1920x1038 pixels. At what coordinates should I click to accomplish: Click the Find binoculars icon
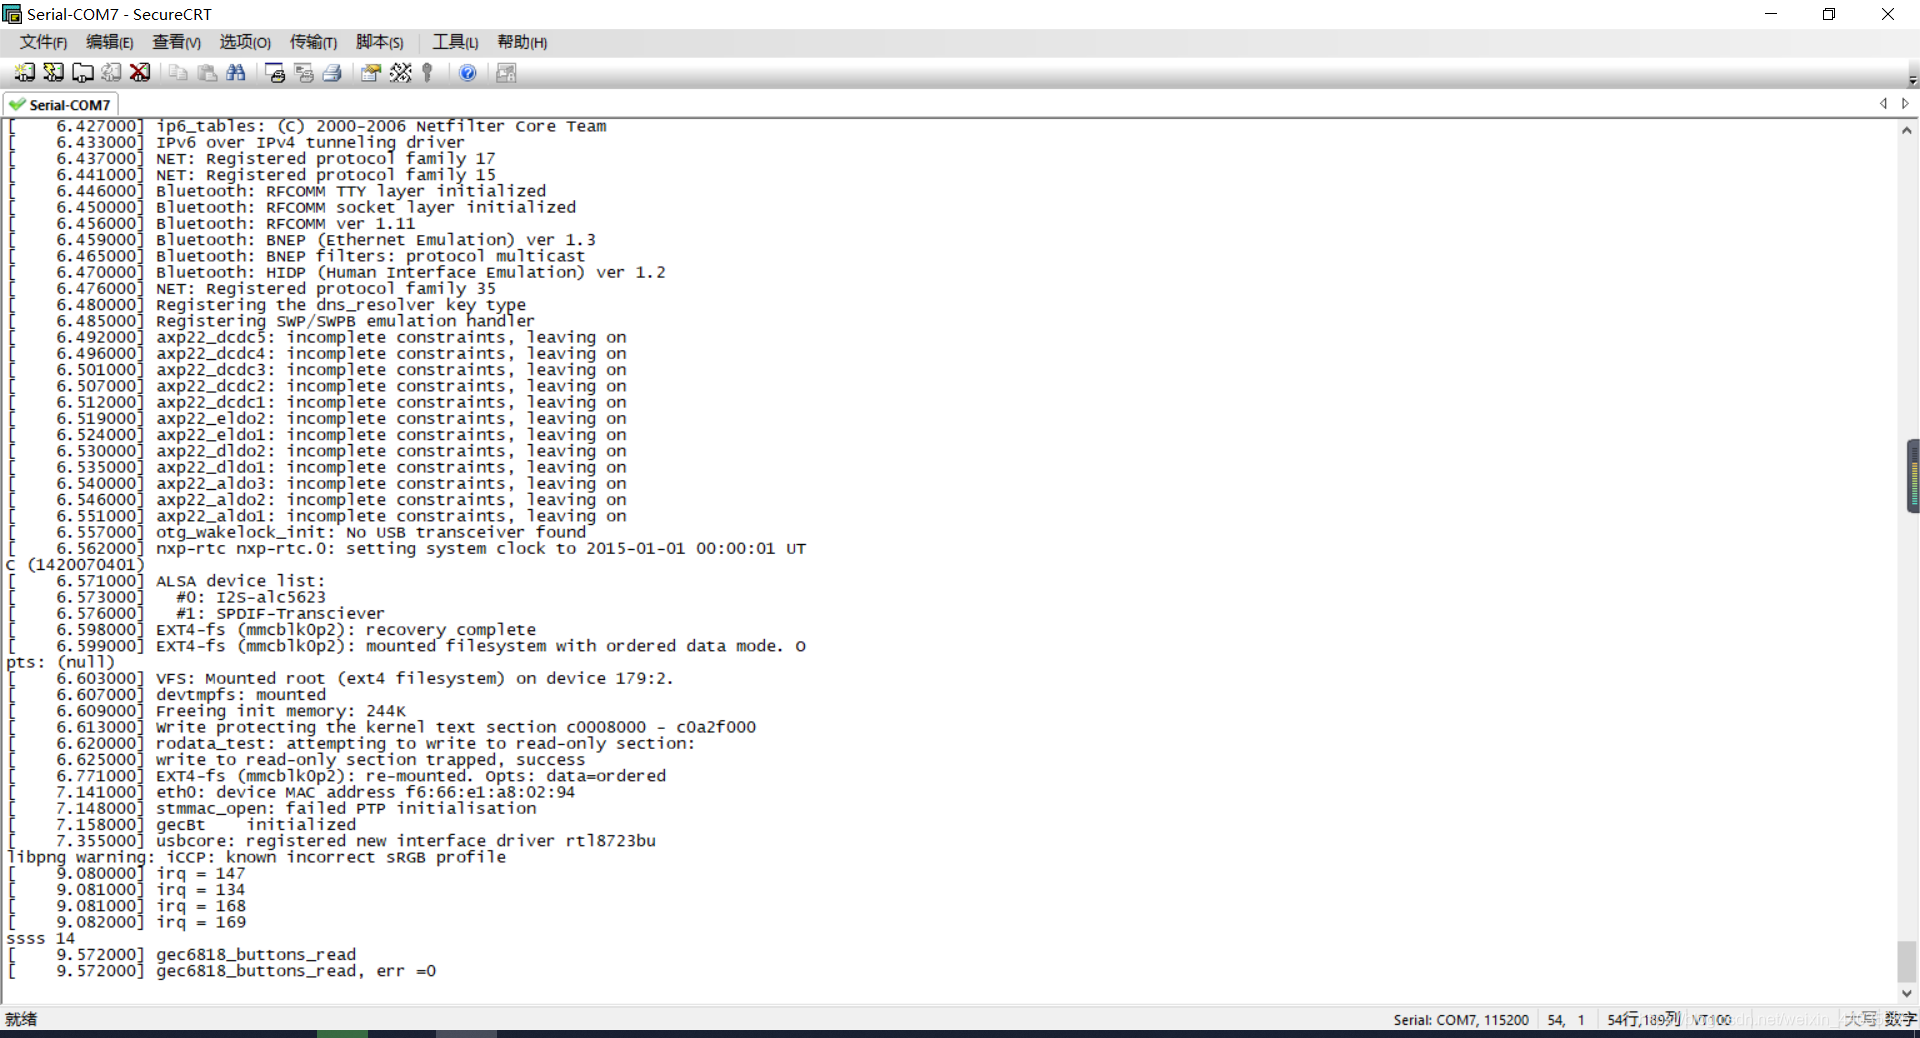[236, 72]
